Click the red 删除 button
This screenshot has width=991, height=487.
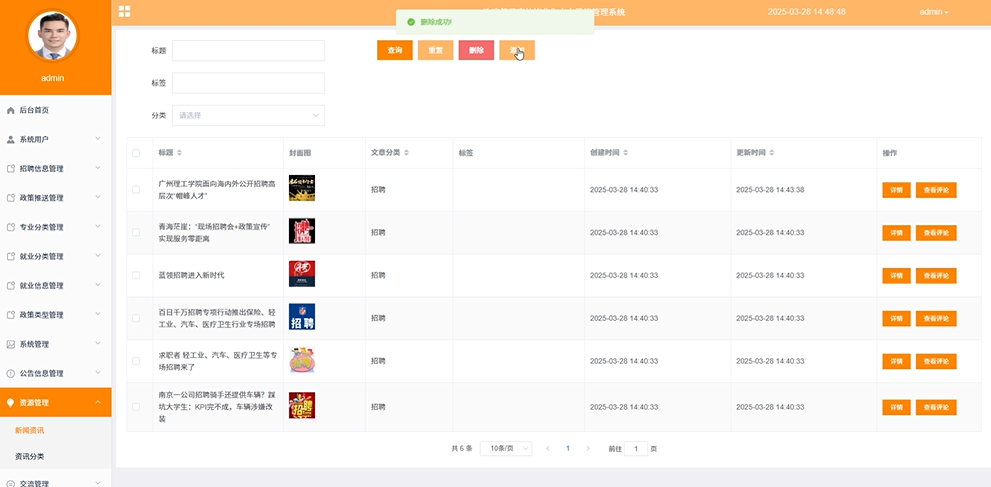coord(476,50)
